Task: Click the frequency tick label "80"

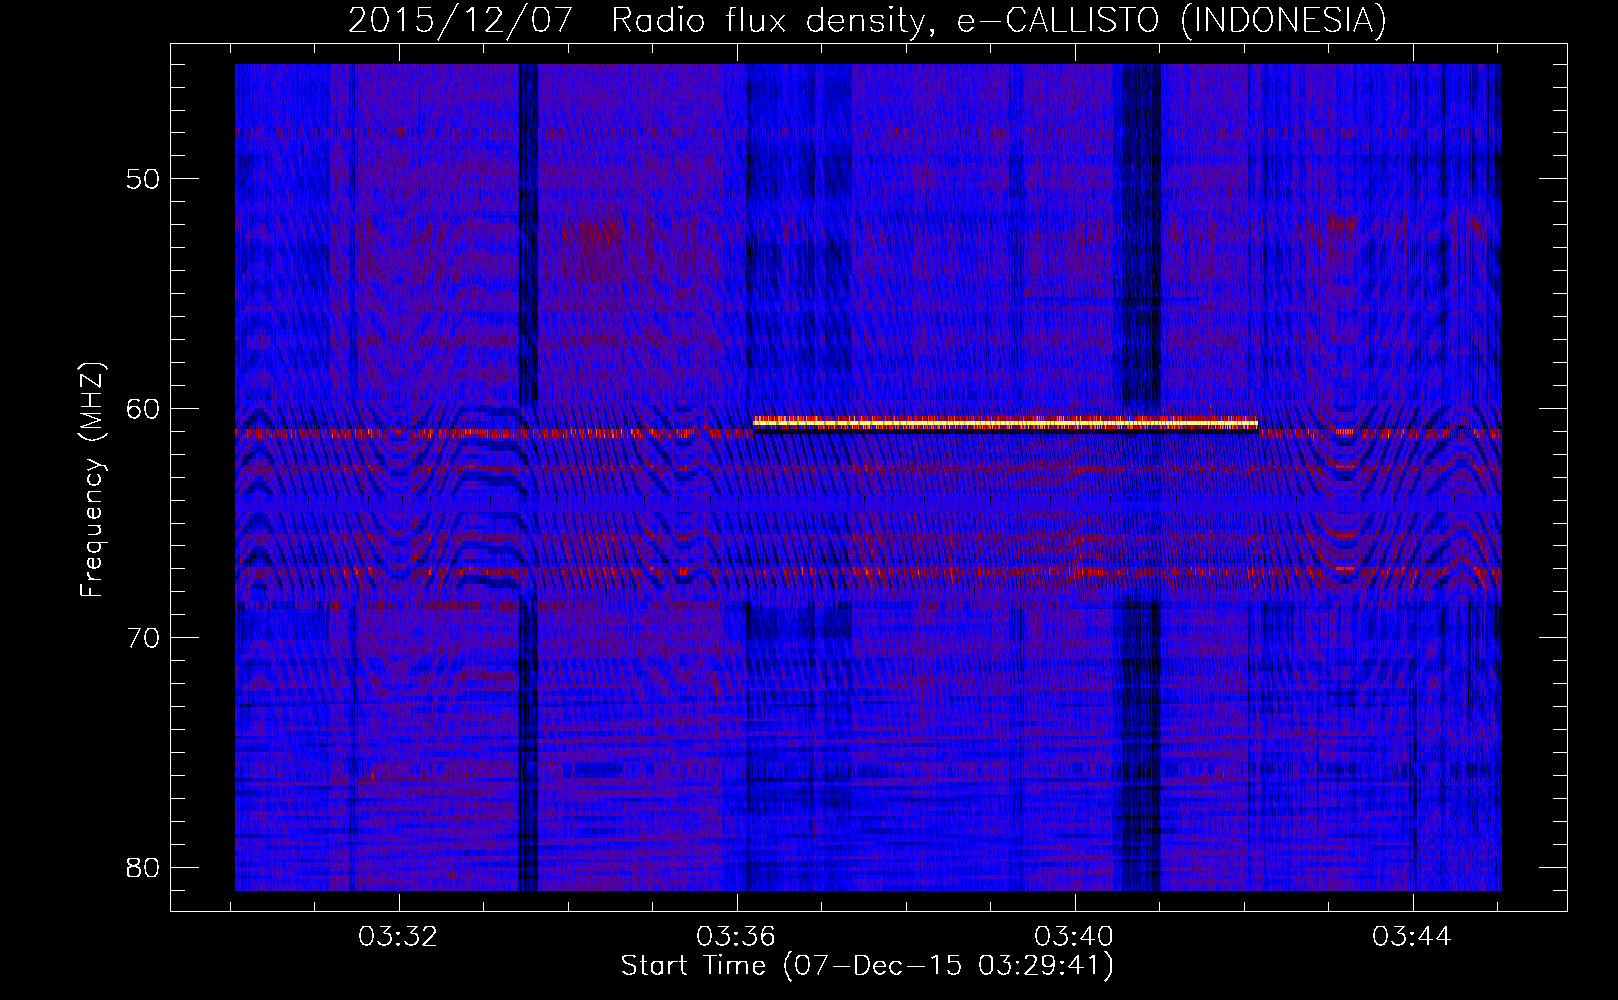Action: (x=143, y=867)
